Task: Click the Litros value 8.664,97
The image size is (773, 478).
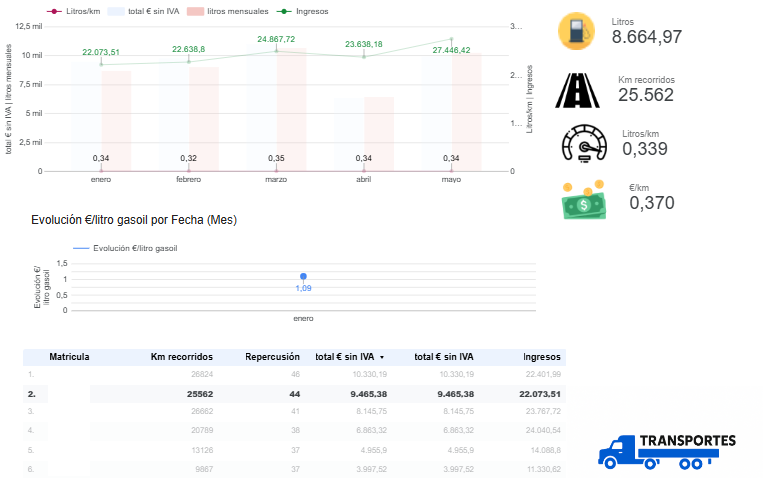Action: (x=647, y=37)
